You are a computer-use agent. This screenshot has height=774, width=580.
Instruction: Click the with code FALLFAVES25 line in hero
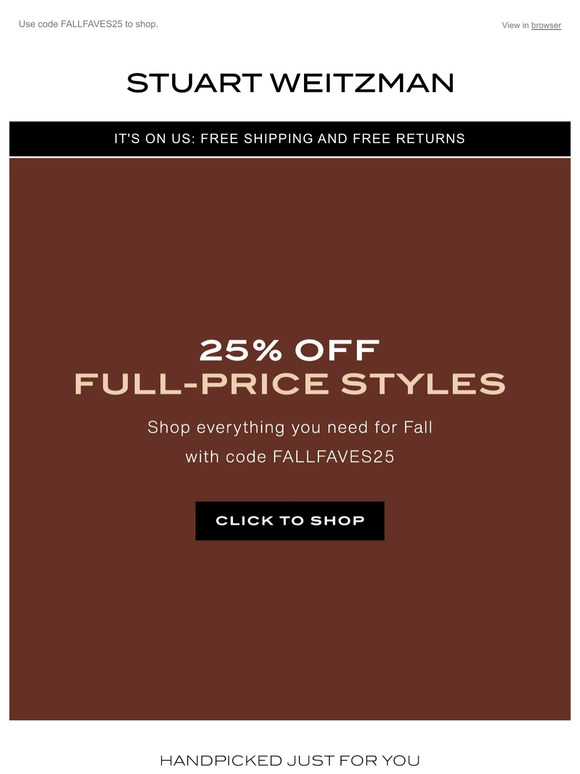[290, 457]
